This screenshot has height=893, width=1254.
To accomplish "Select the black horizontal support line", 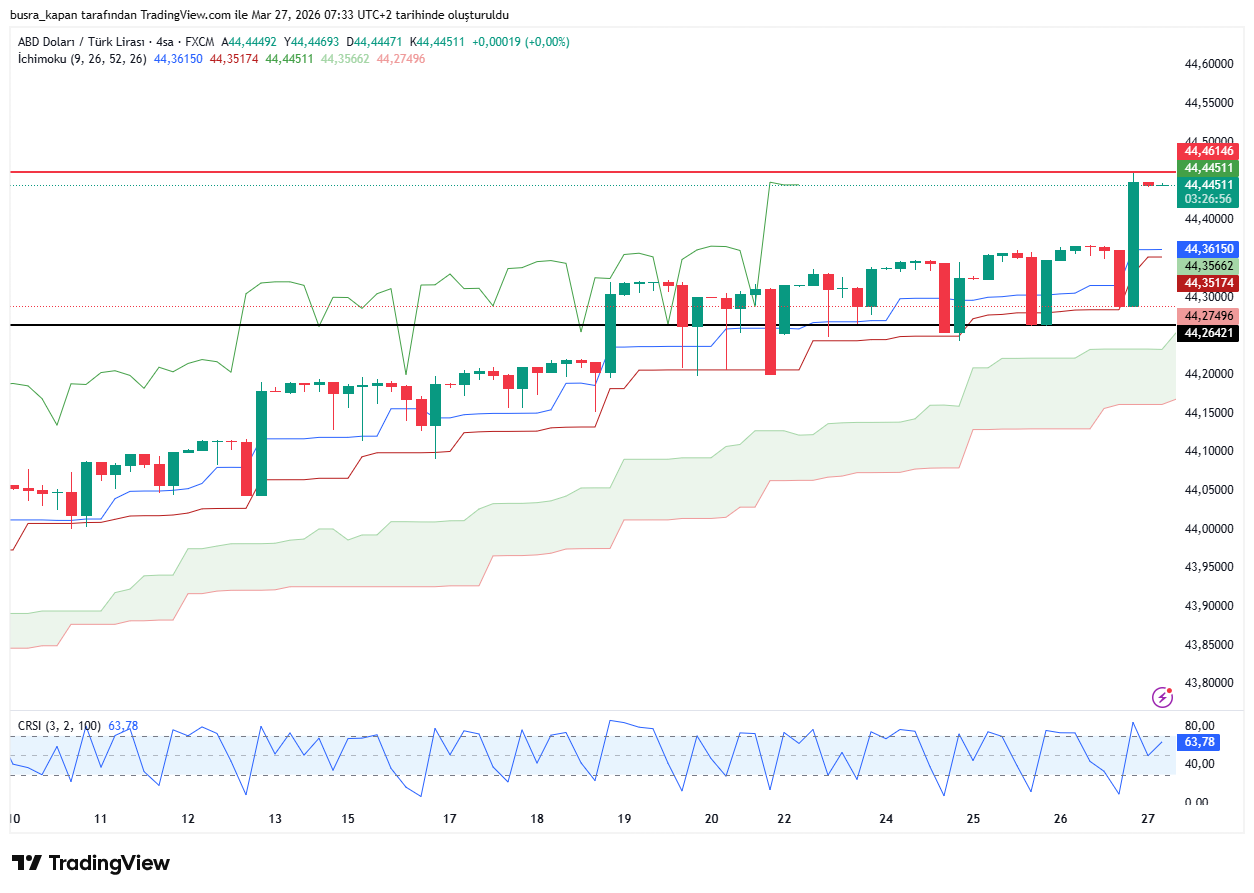I will pos(400,325).
